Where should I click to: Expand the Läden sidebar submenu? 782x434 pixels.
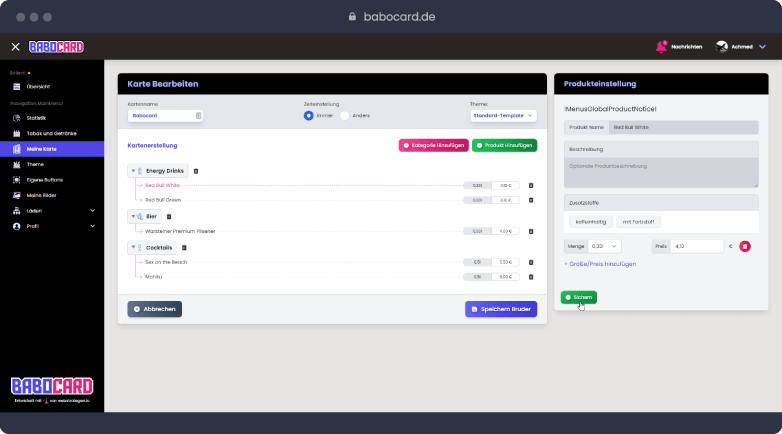point(92,211)
